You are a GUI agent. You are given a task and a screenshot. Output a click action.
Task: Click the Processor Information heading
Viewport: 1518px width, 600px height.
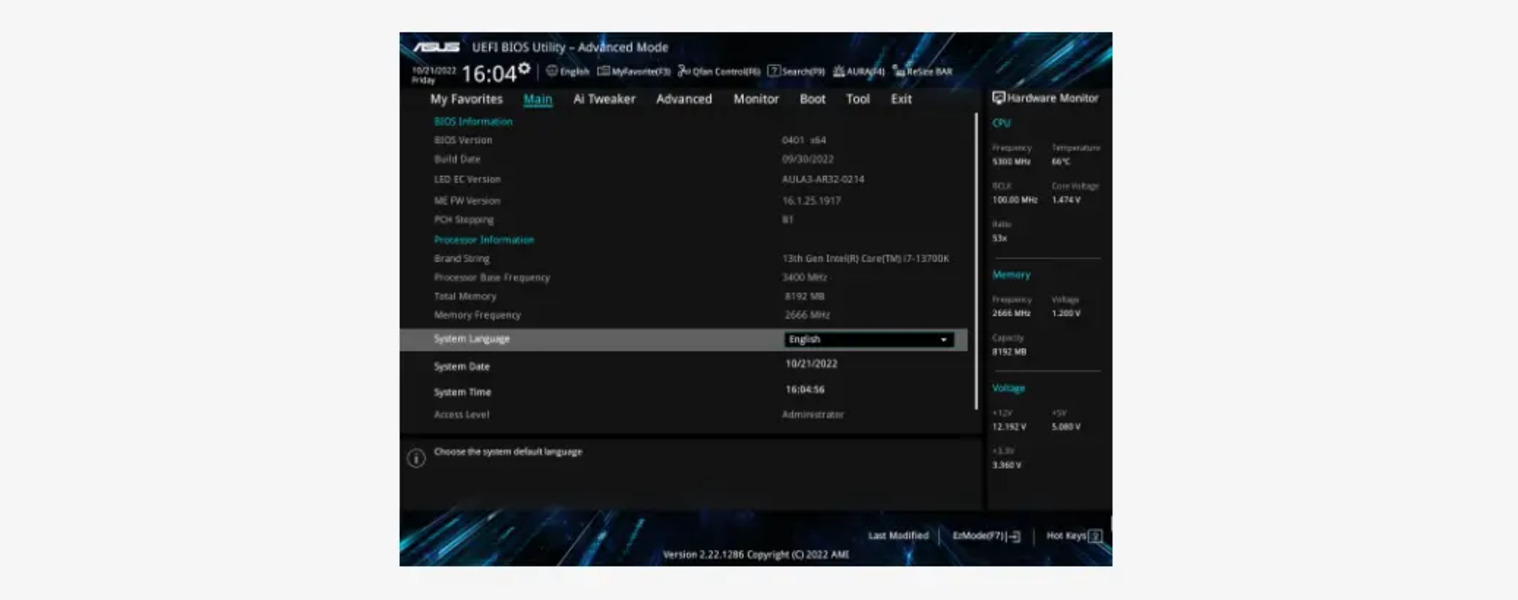pyautogui.click(x=484, y=241)
